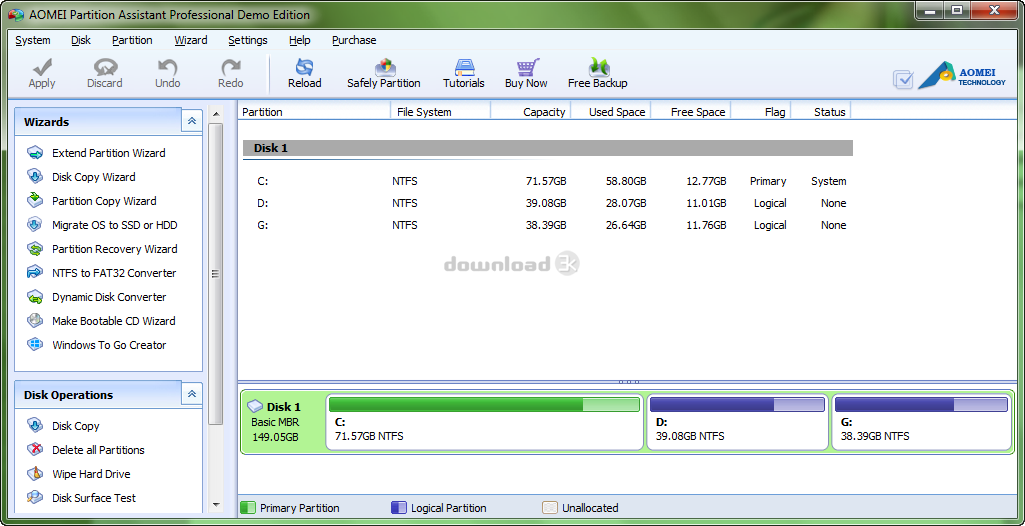Click the Extend Partition Wizard icon

click(x=35, y=153)
